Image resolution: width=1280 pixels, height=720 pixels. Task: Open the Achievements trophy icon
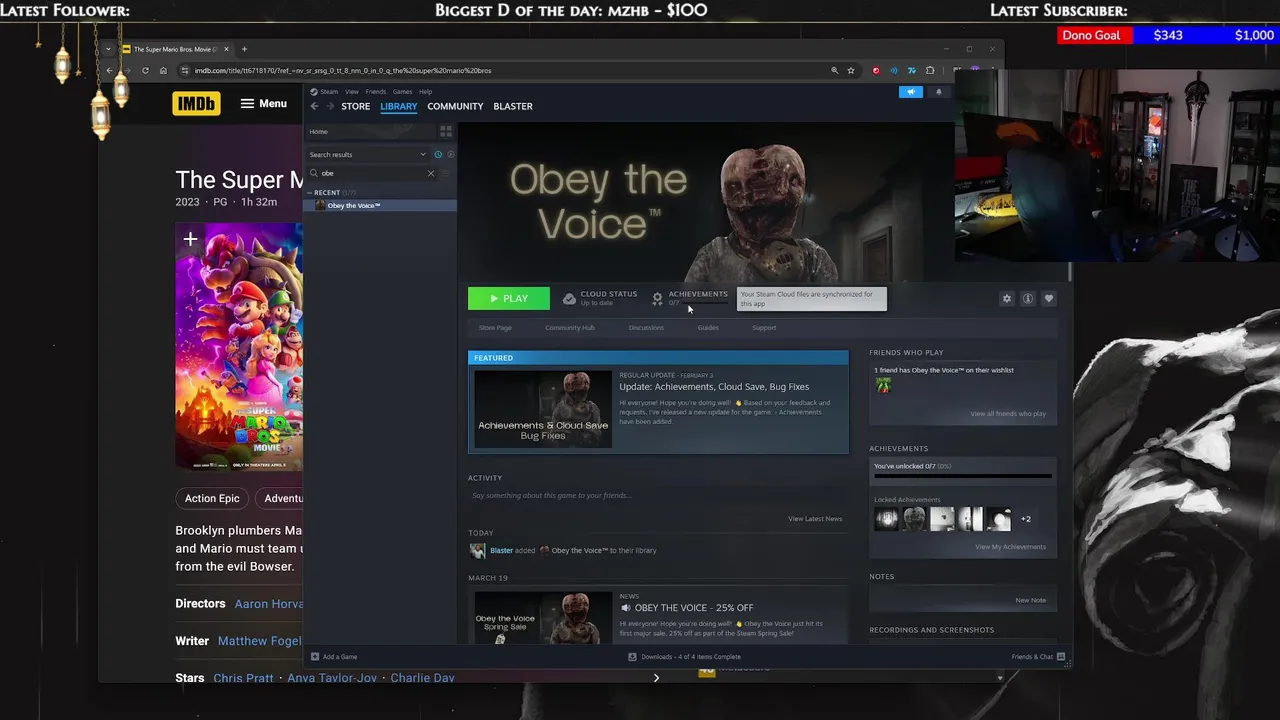[657, 299]
